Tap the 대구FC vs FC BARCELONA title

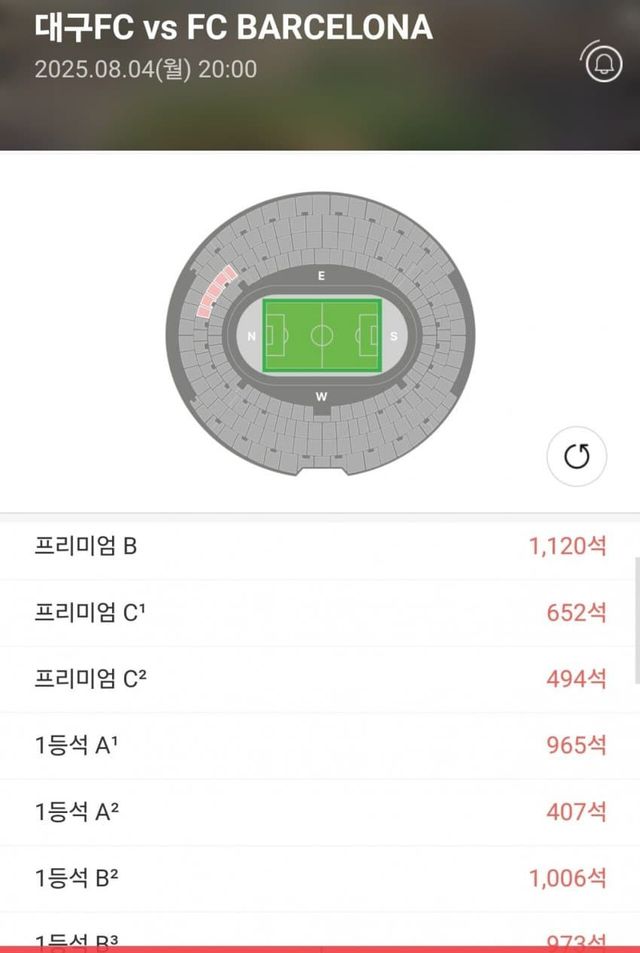[233, 28]
